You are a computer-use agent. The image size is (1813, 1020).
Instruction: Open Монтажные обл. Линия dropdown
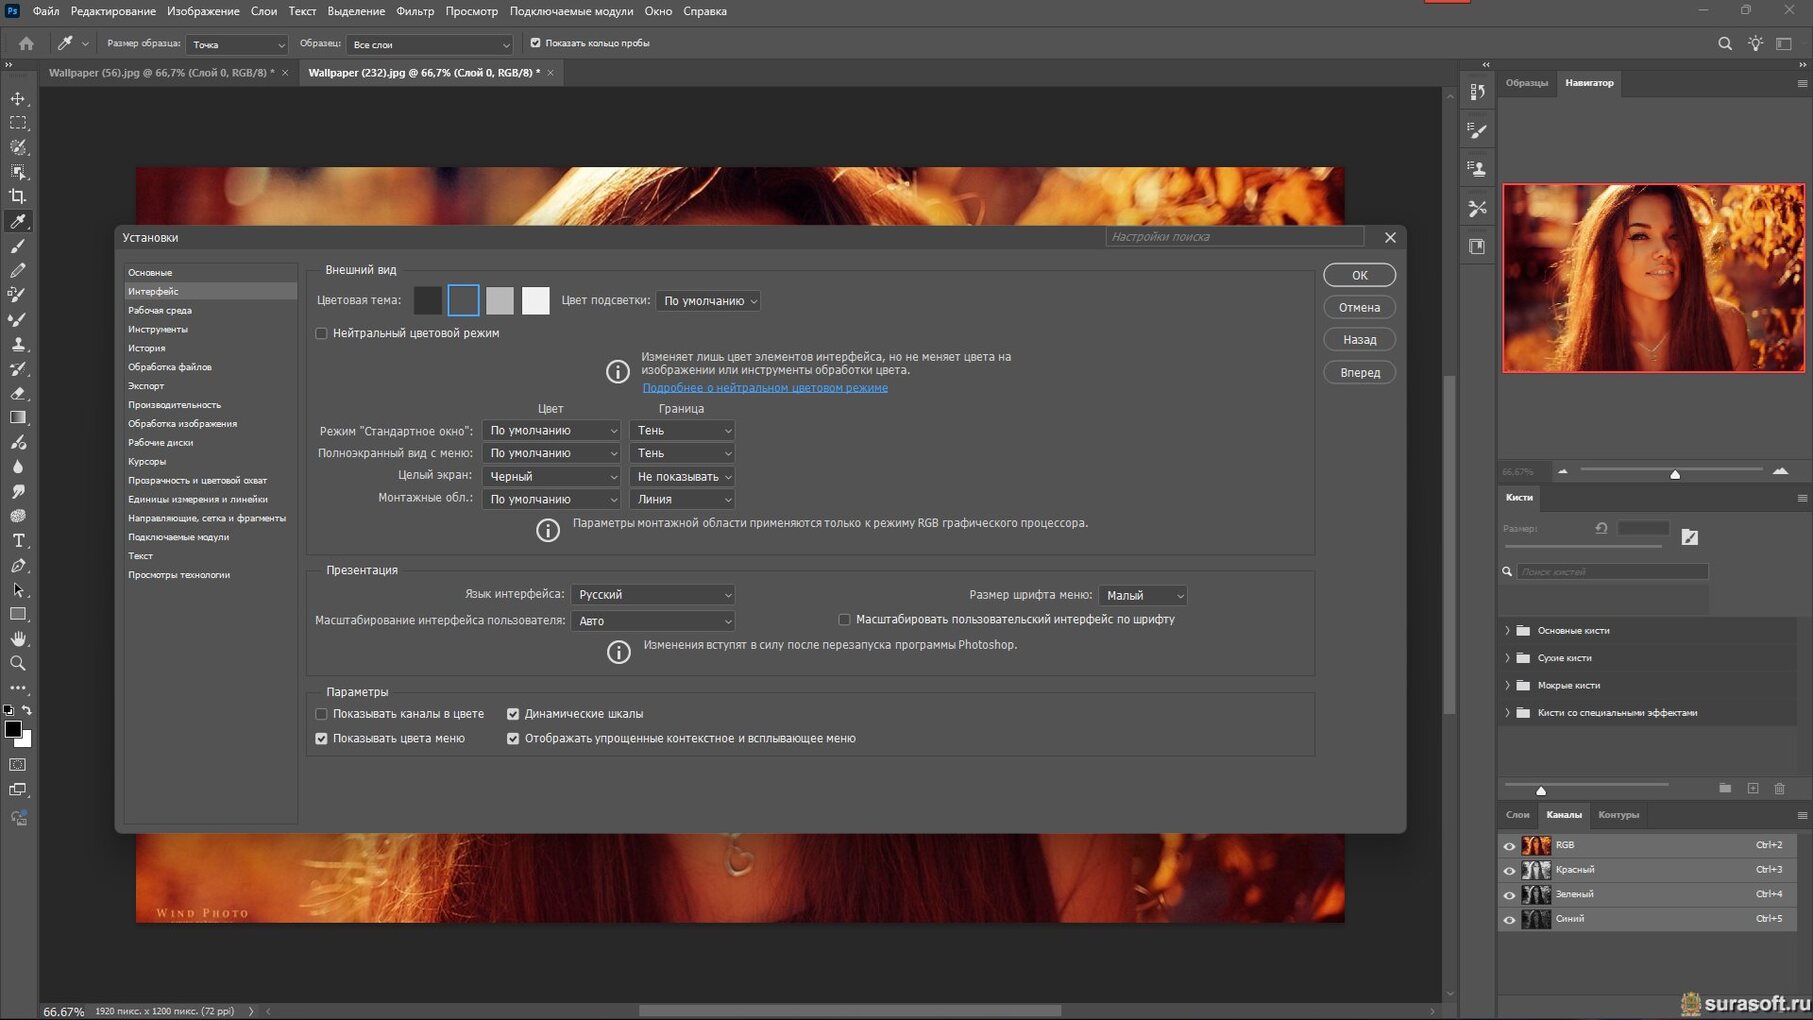click(682, 499)
